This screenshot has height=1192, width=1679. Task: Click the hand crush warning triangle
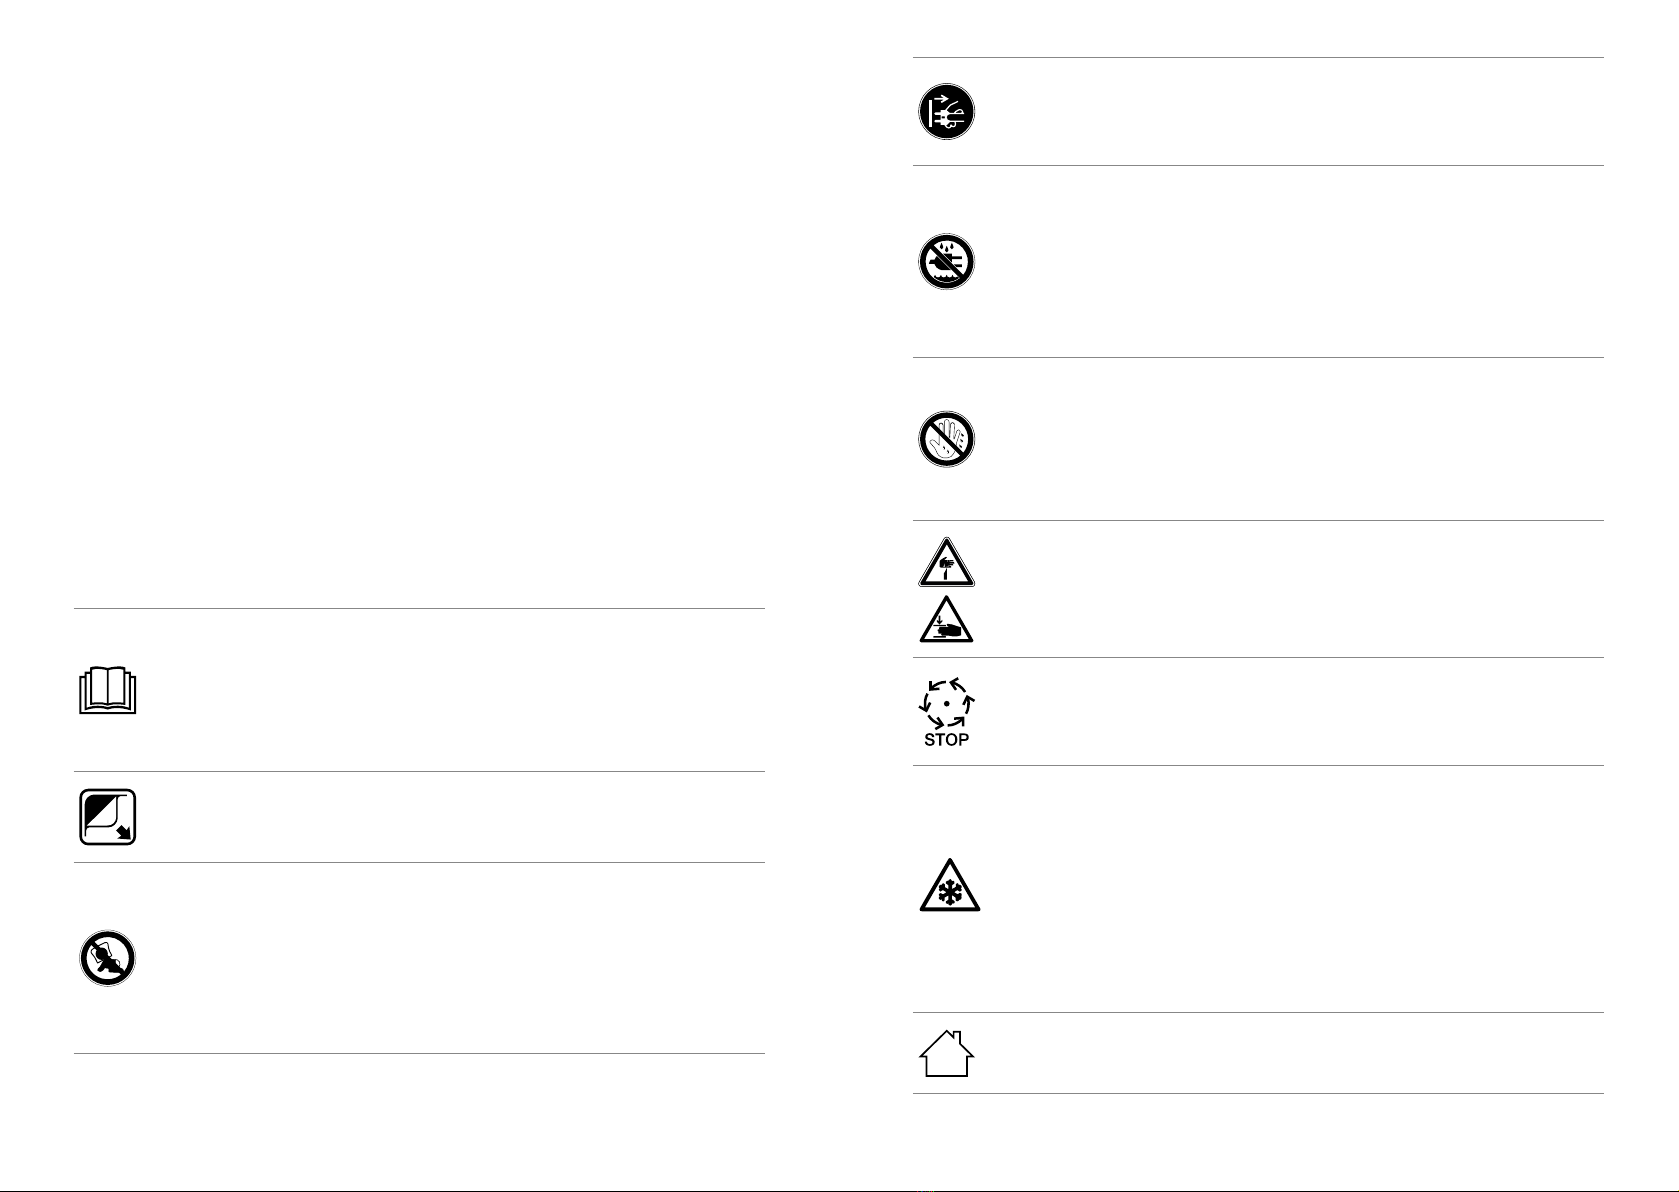pos(947,619)
